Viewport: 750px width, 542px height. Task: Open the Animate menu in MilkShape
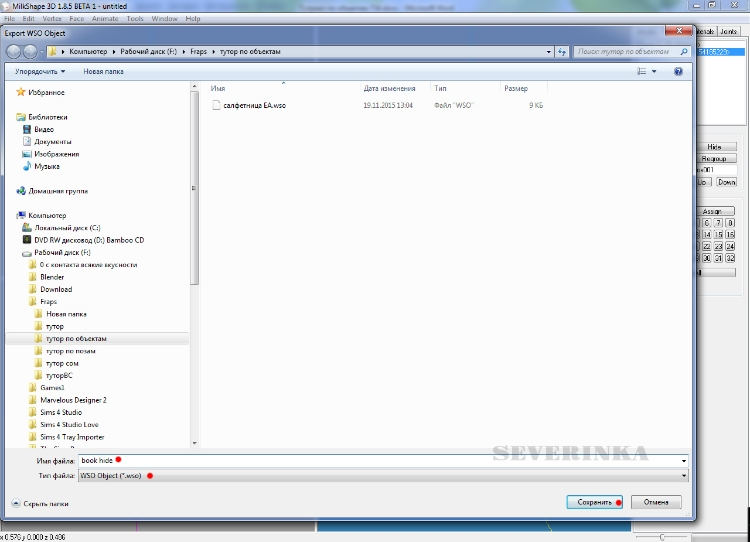pos(105,18)
